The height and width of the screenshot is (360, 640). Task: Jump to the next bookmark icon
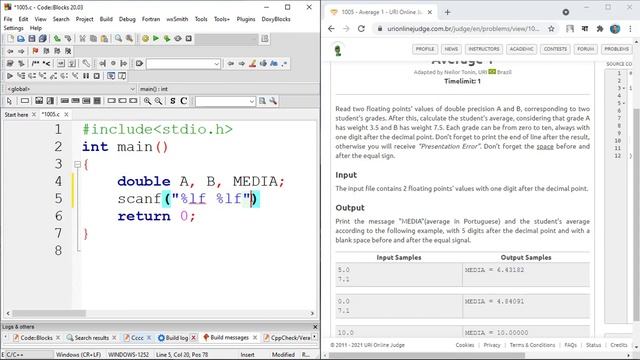tap(57, 51)
